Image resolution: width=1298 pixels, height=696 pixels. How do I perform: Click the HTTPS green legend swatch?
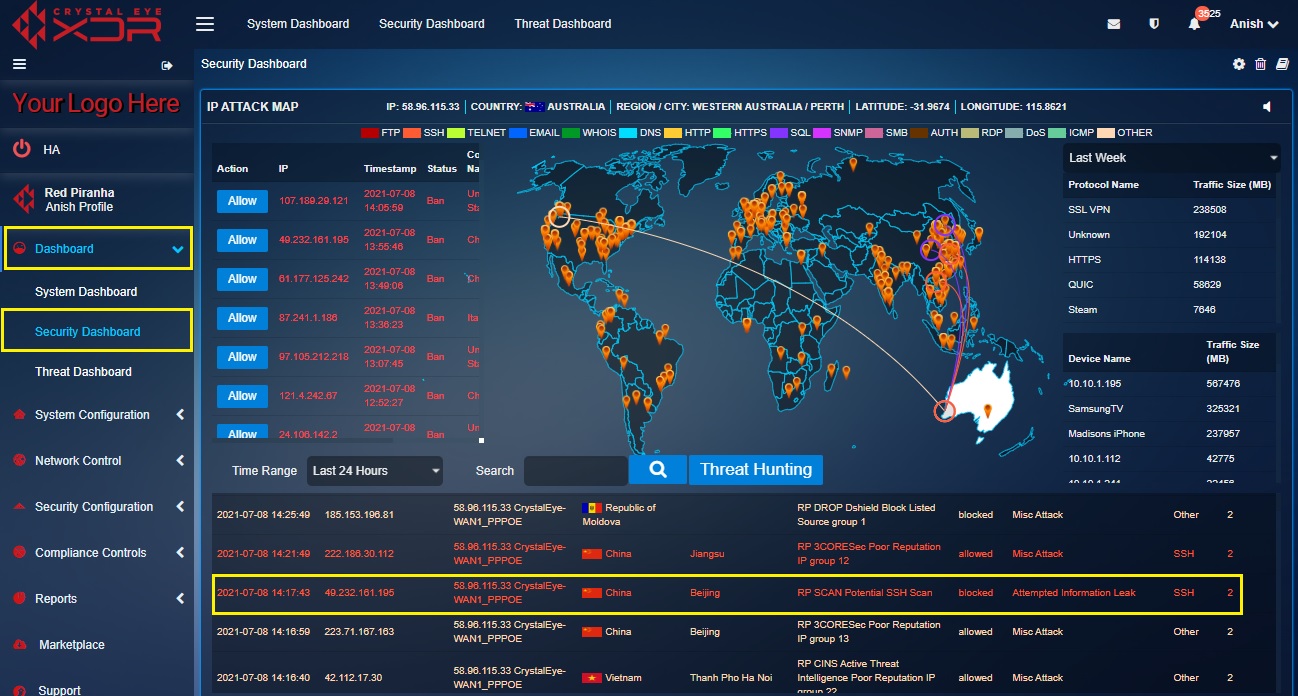[x=720, y=133]
